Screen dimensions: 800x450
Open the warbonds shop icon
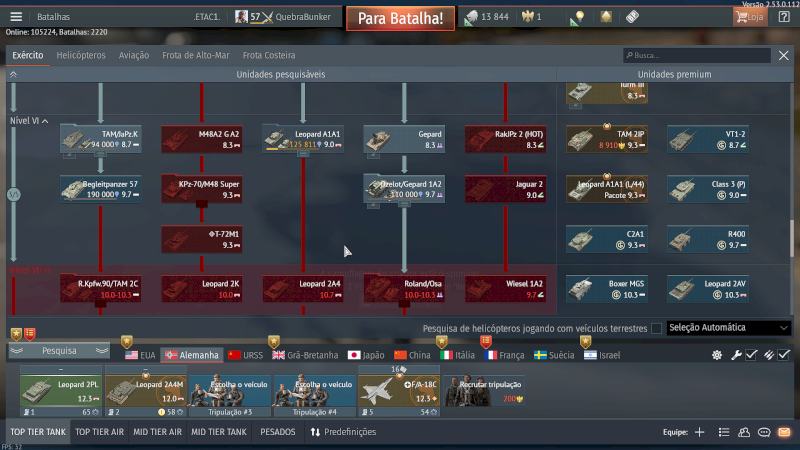coord(606,17)
